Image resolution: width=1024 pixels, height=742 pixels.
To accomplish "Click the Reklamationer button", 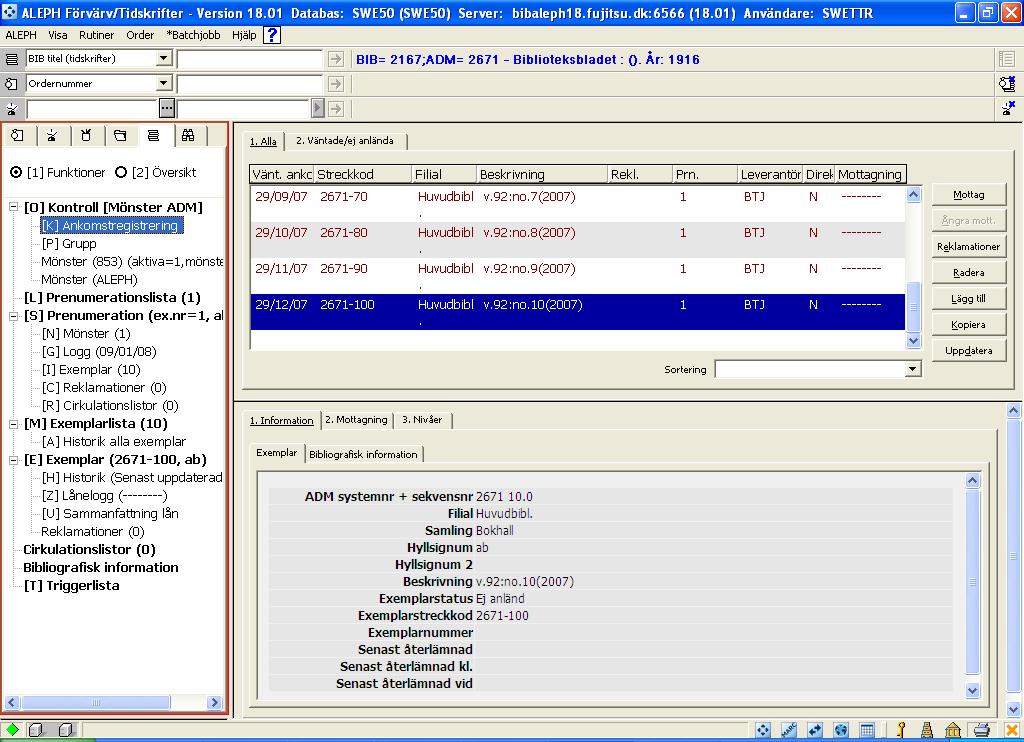I will click(968, 246).
